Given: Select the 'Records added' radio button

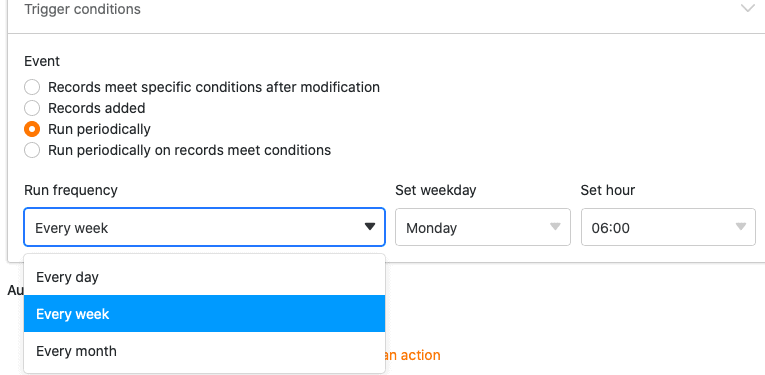Looking at the screenshot, I should pos(32,108).
